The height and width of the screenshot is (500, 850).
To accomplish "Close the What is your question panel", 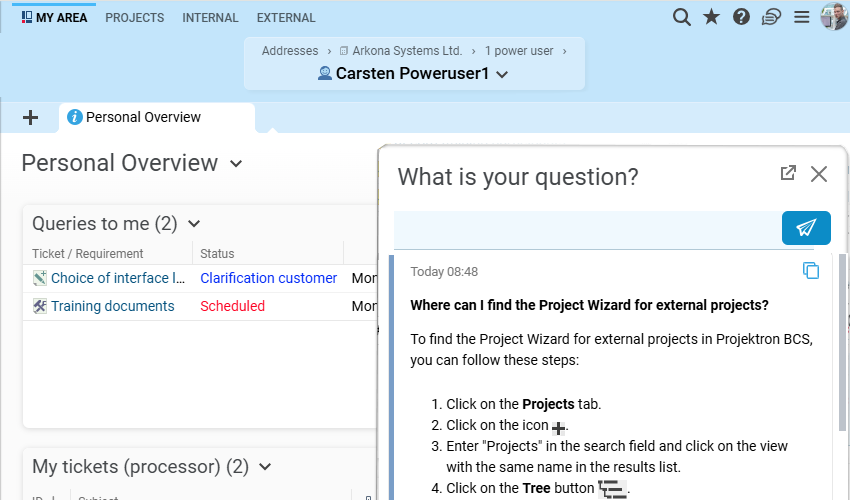I will 819,174.
